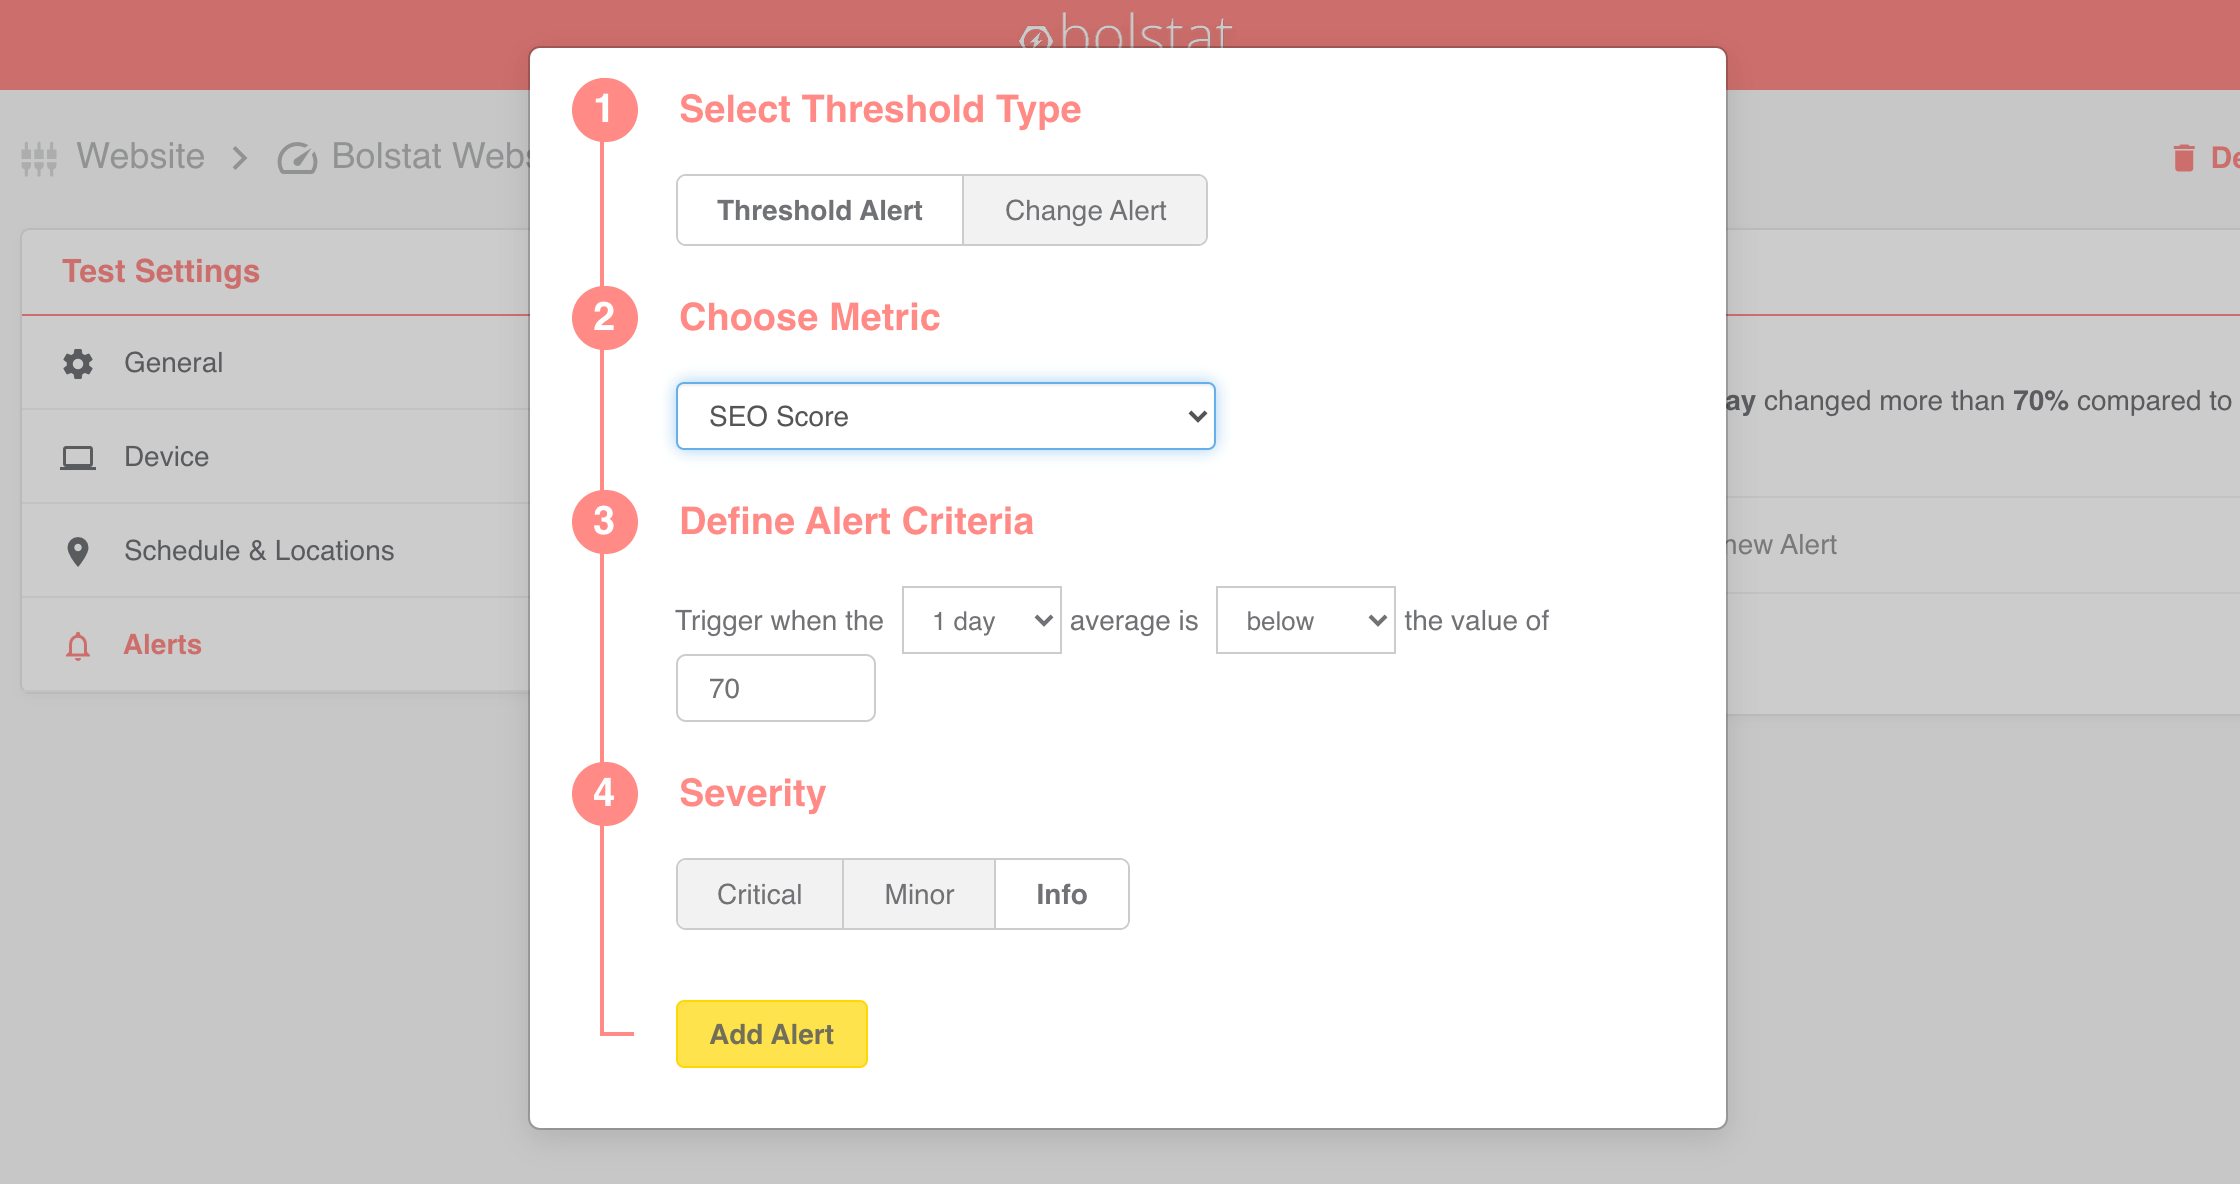Set severity to Minor
Image resolution: width=2240 pixels, height=1184 pixels.
919,894
